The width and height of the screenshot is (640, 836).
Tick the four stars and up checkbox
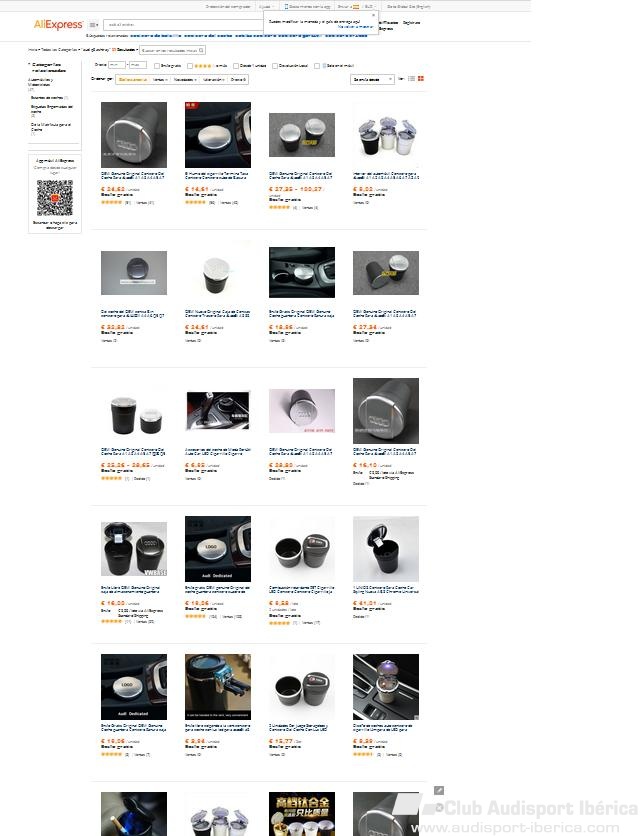pyautogui.click(x=190, y=66)
